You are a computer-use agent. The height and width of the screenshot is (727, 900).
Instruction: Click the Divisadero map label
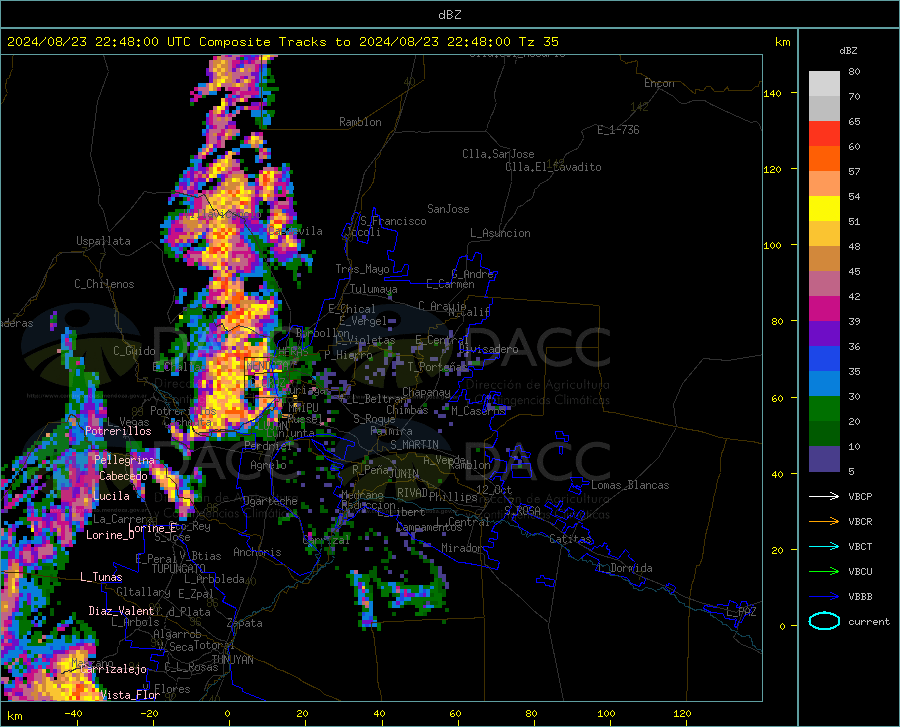click(x=488, y=349)
